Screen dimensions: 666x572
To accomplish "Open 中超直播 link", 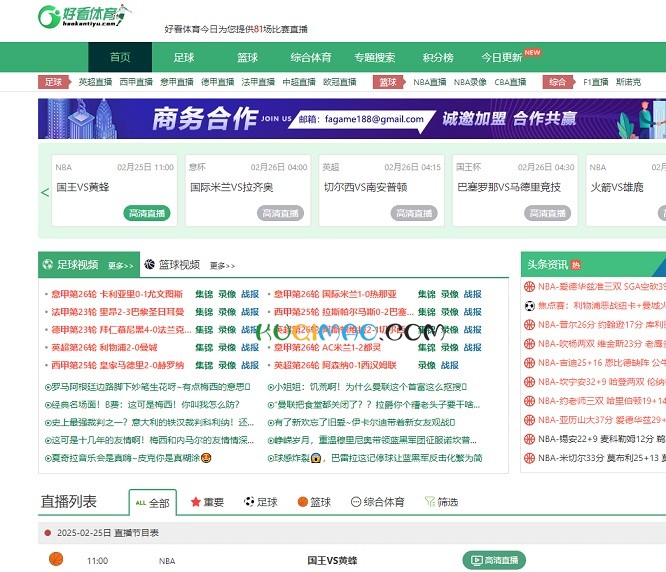I will point(299,82).
